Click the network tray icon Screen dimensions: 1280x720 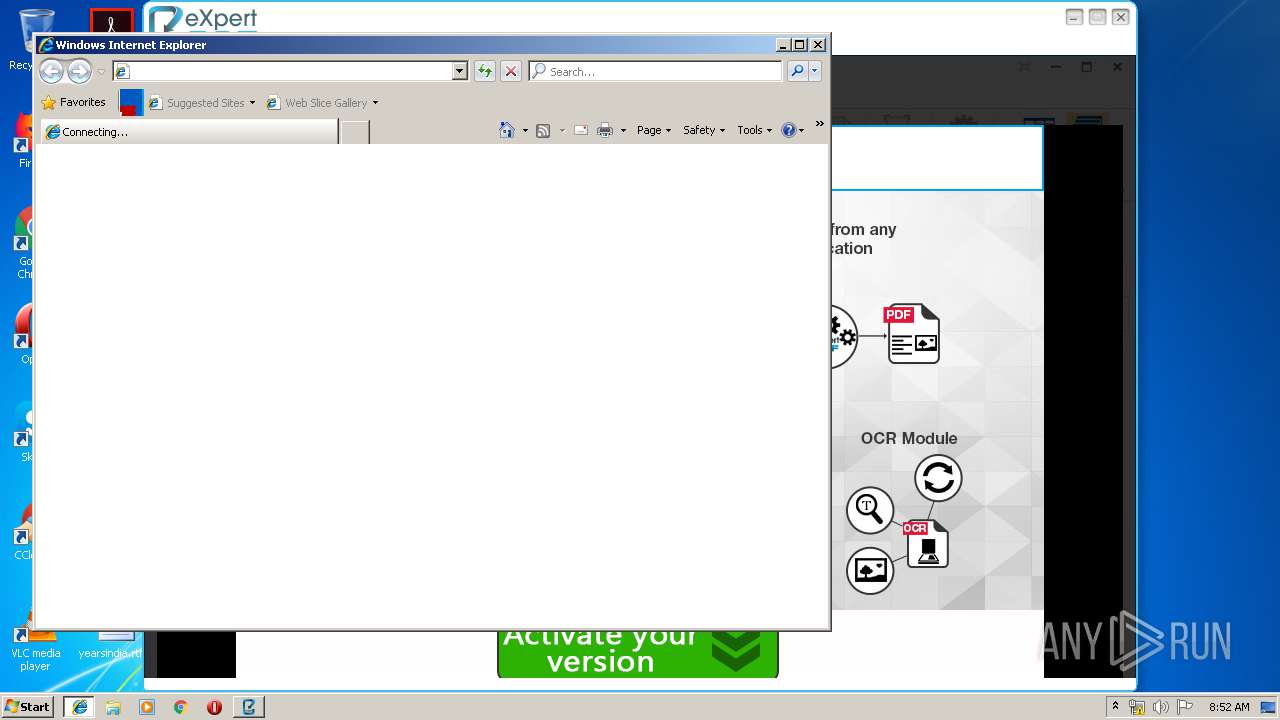click(x=1137, y=707)
